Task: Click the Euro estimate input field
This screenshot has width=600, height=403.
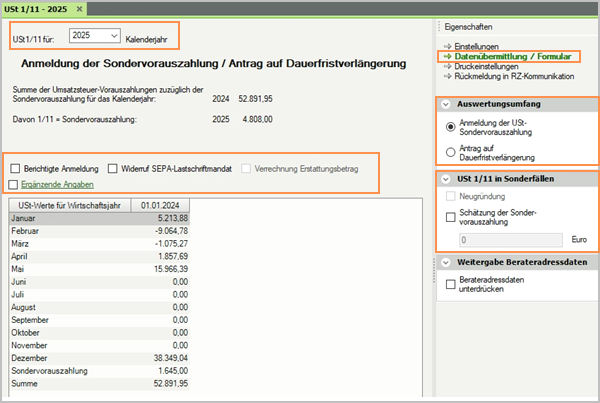Action: 510,240
